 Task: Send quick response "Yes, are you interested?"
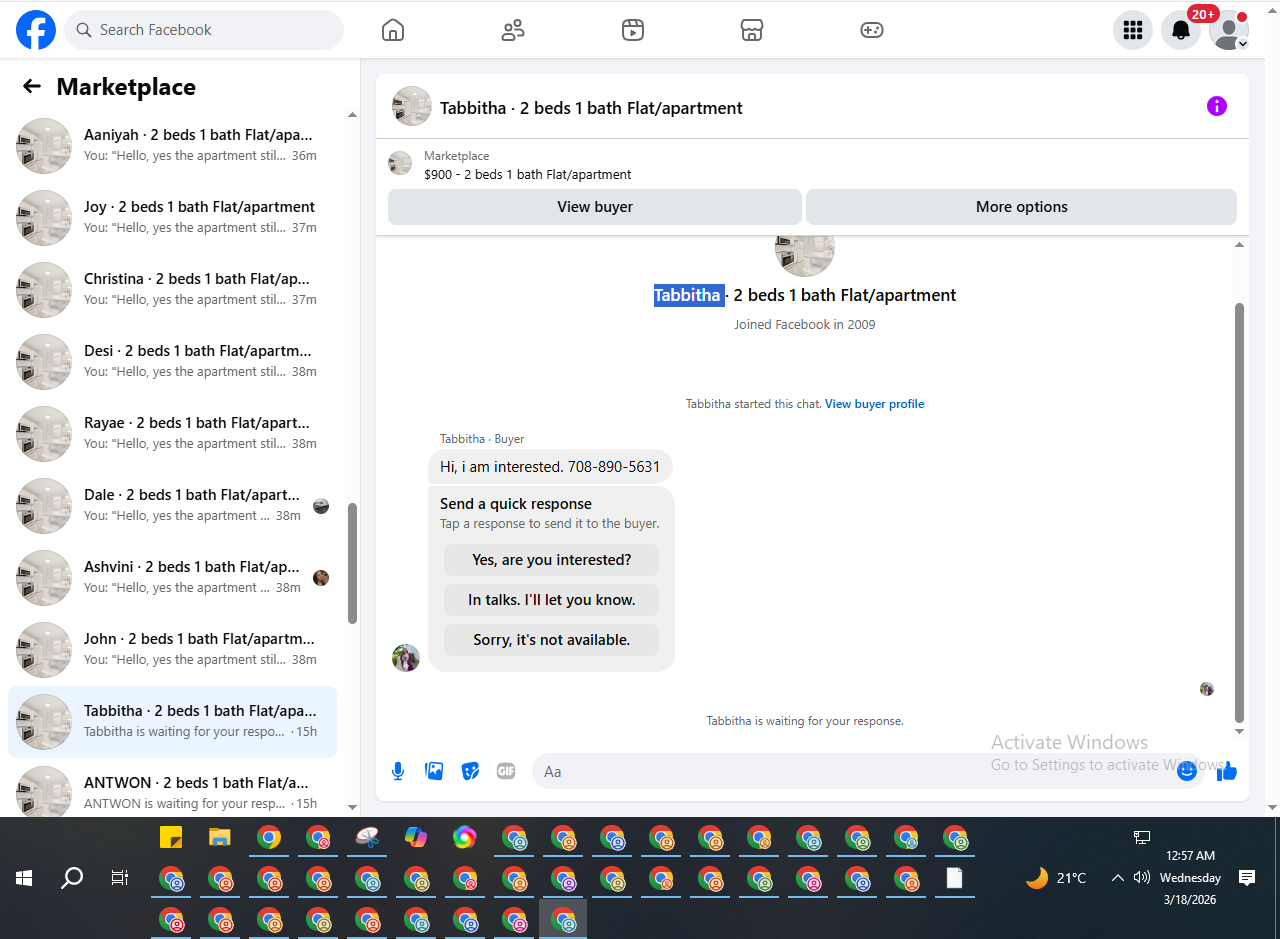551,560
